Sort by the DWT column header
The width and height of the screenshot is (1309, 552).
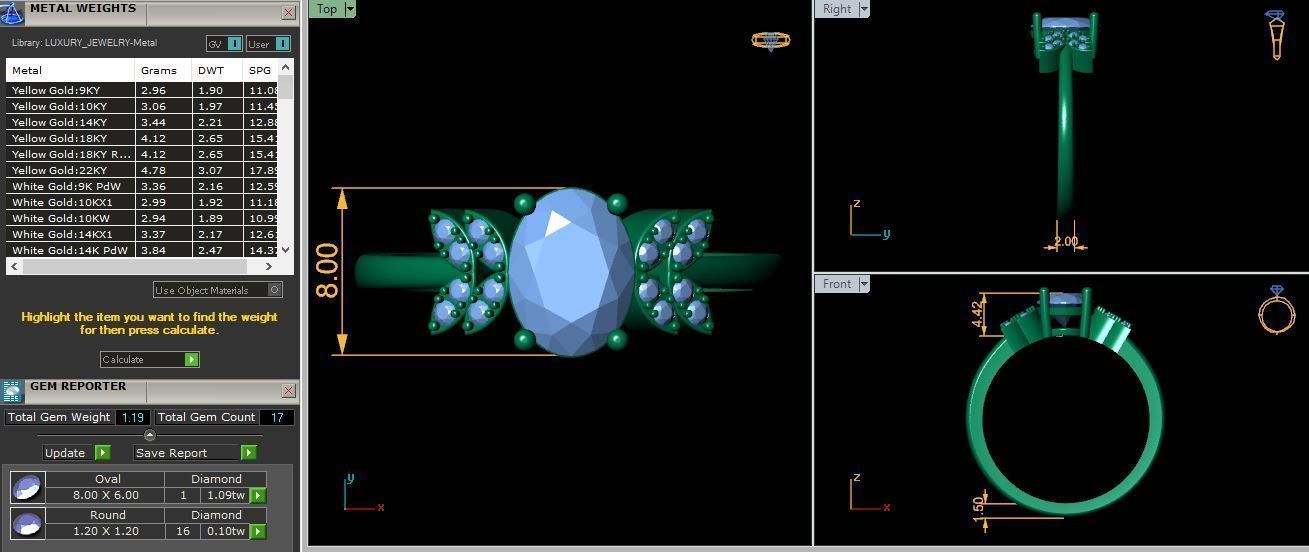tap(217, 70)
